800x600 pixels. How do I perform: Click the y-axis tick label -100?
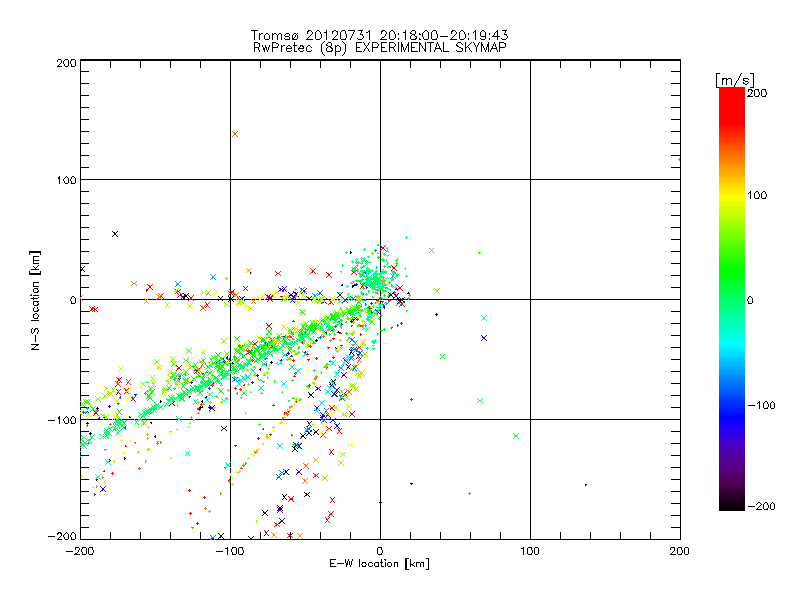click(62, 420)
